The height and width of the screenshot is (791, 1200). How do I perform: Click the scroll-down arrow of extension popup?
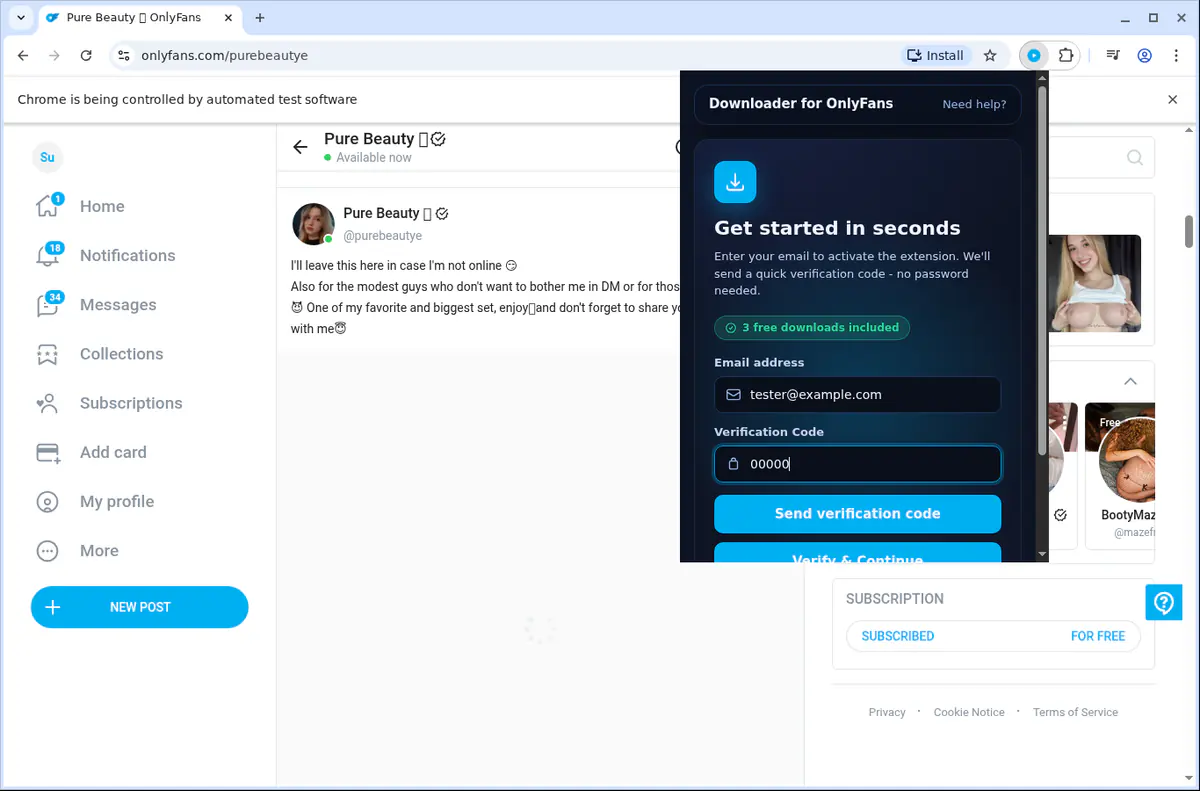point(1043,554)
